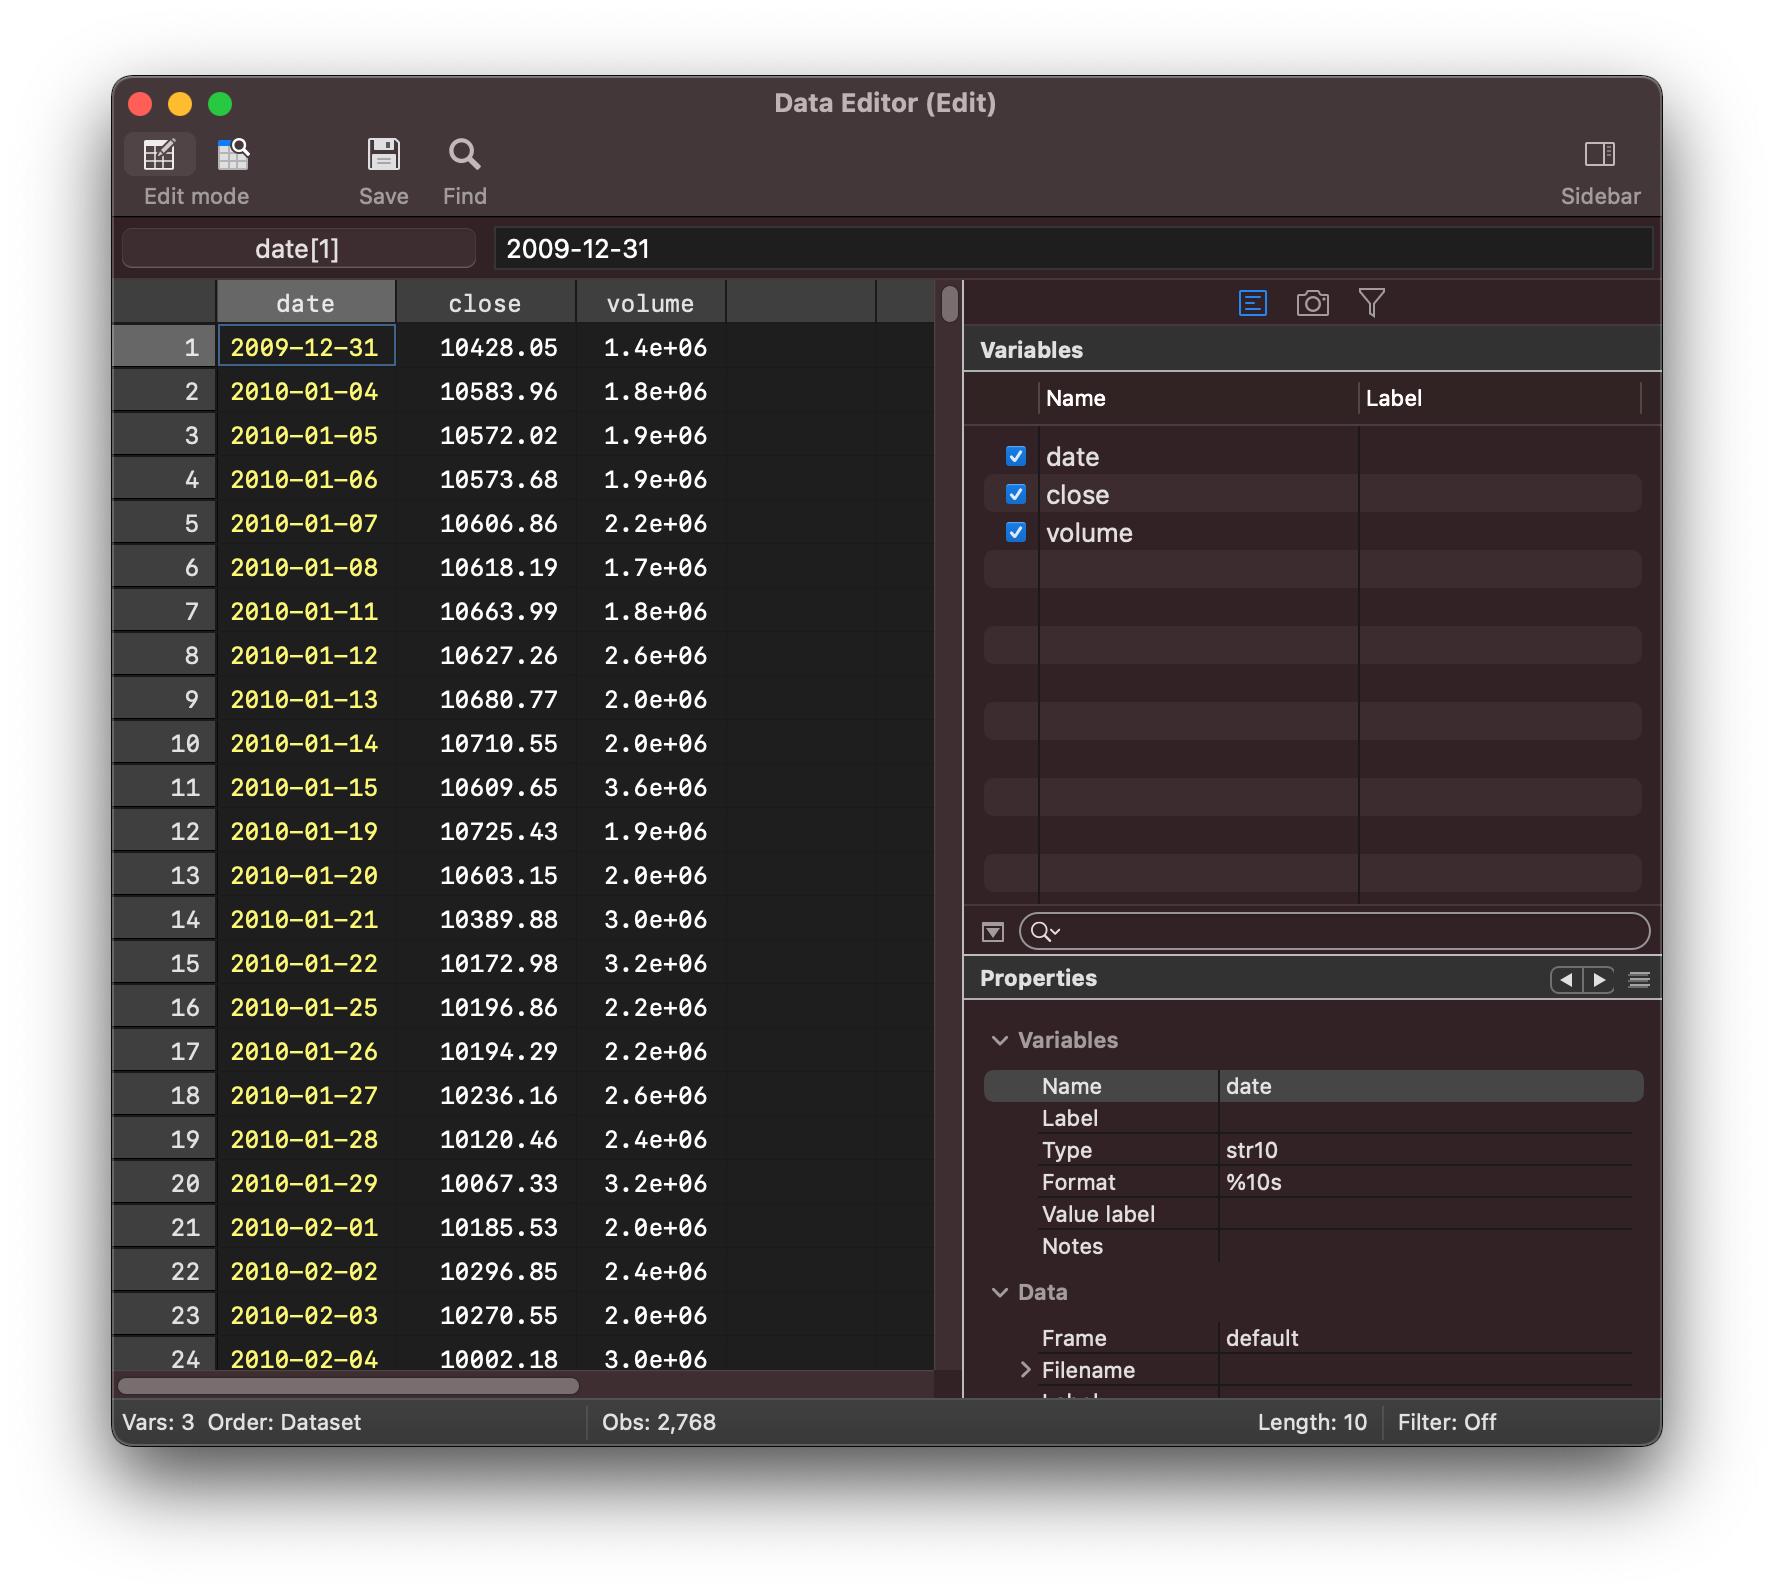Image resolution: width=1774 pixels, height=1594 pixels.
Task: Select the Variables list view icon
Action: tap(1252, 302)
